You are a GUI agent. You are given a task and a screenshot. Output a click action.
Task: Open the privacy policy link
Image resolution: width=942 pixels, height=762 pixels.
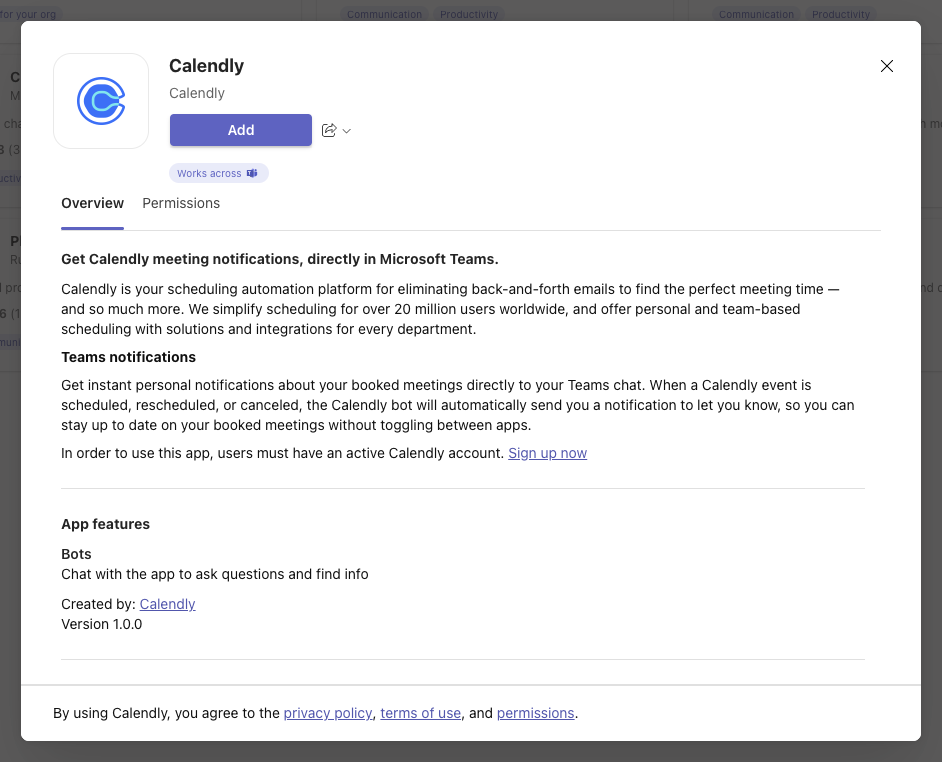point(328,713)
